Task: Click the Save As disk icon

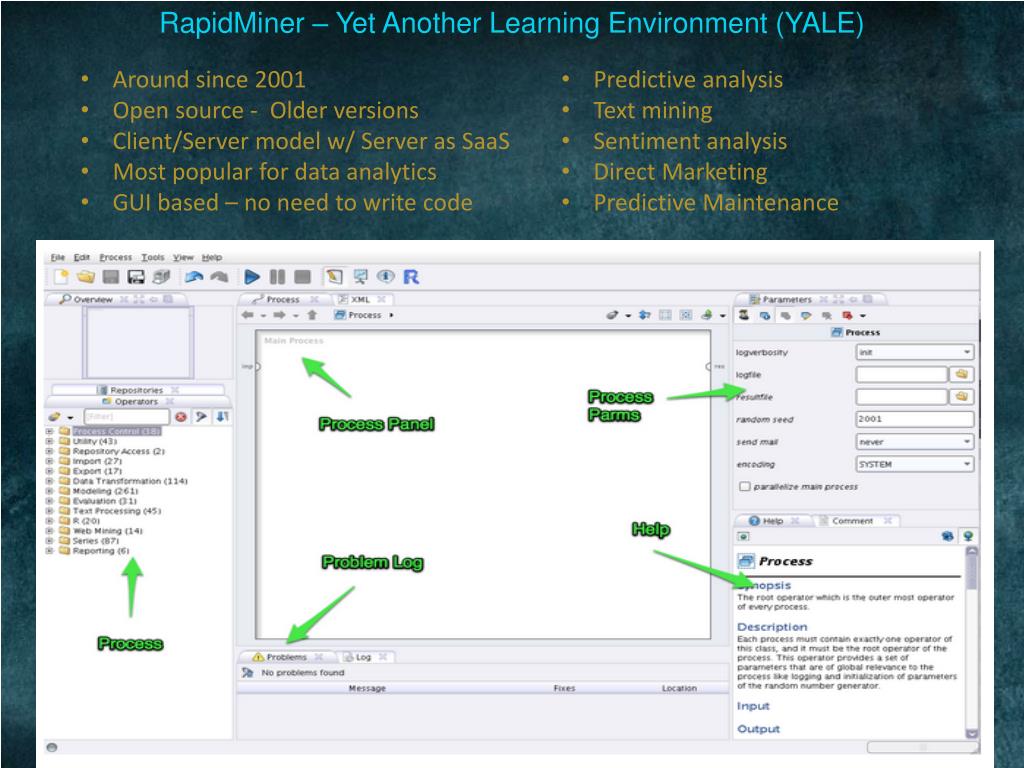Action: pos(136,277)
